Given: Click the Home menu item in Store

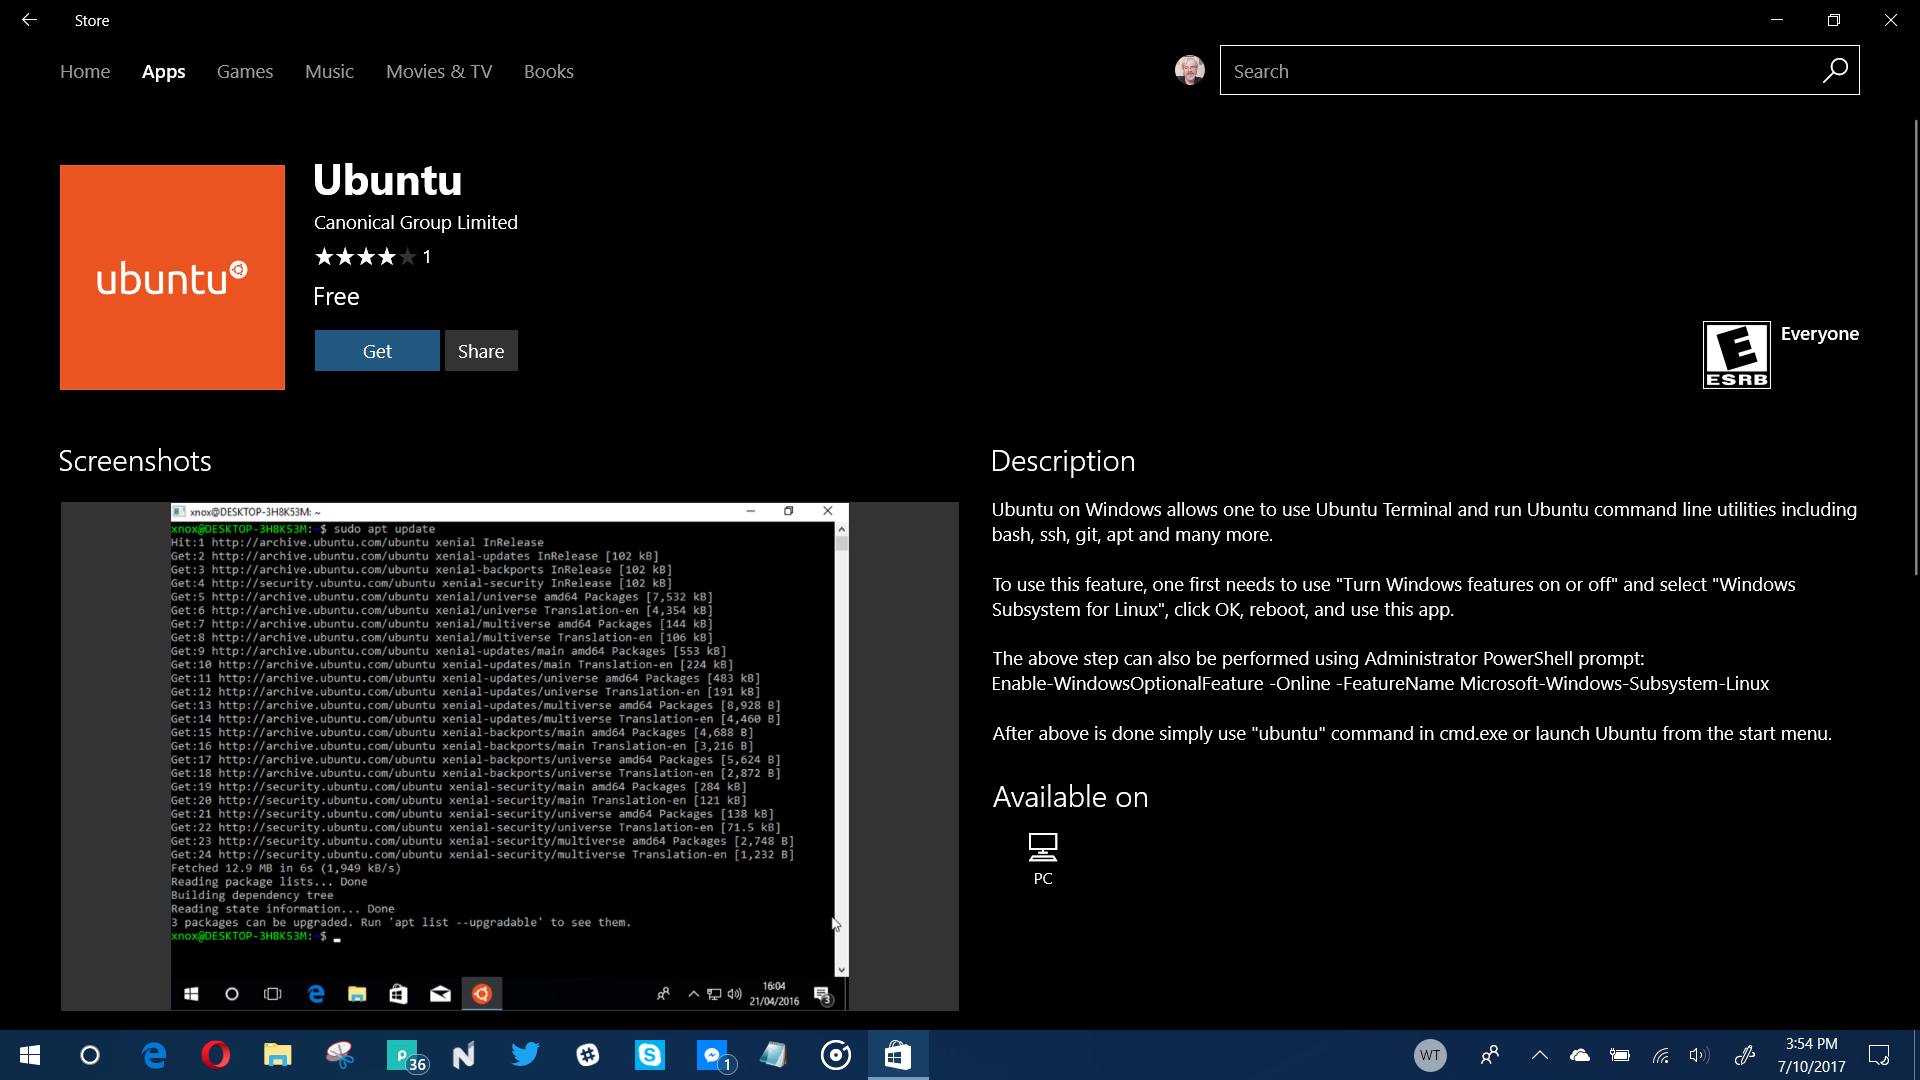Looking at the screenshot, I should pos(84,71).
